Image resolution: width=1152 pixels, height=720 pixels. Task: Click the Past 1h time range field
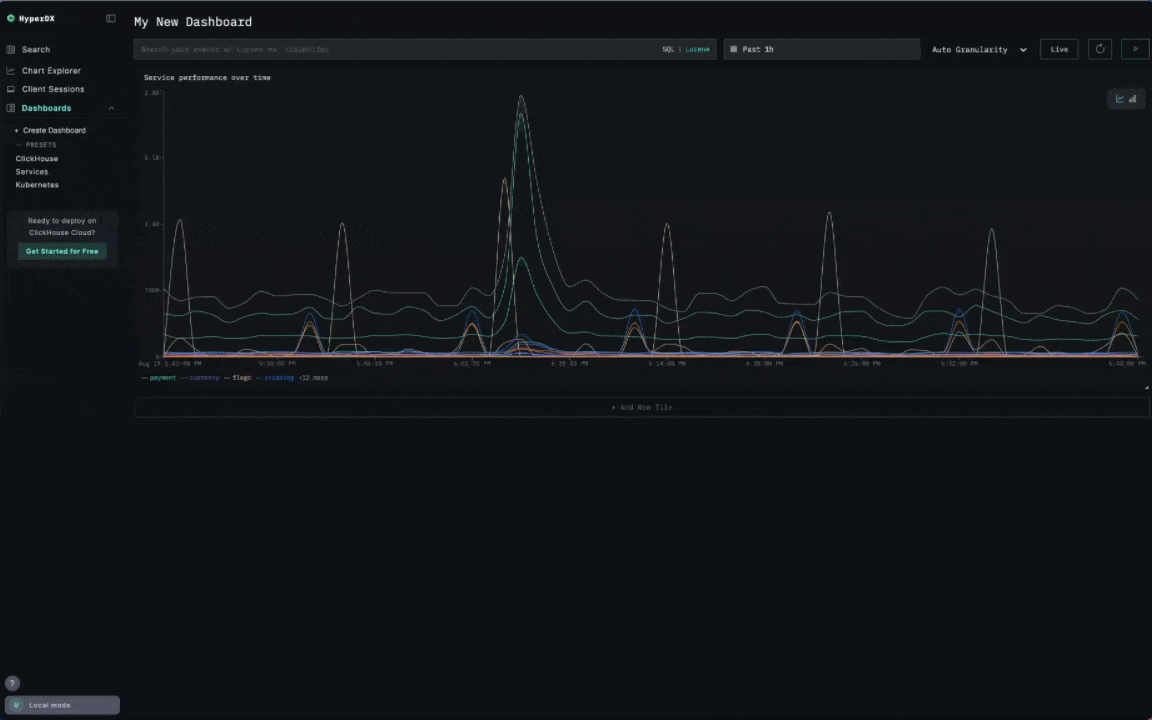(821, 49)
